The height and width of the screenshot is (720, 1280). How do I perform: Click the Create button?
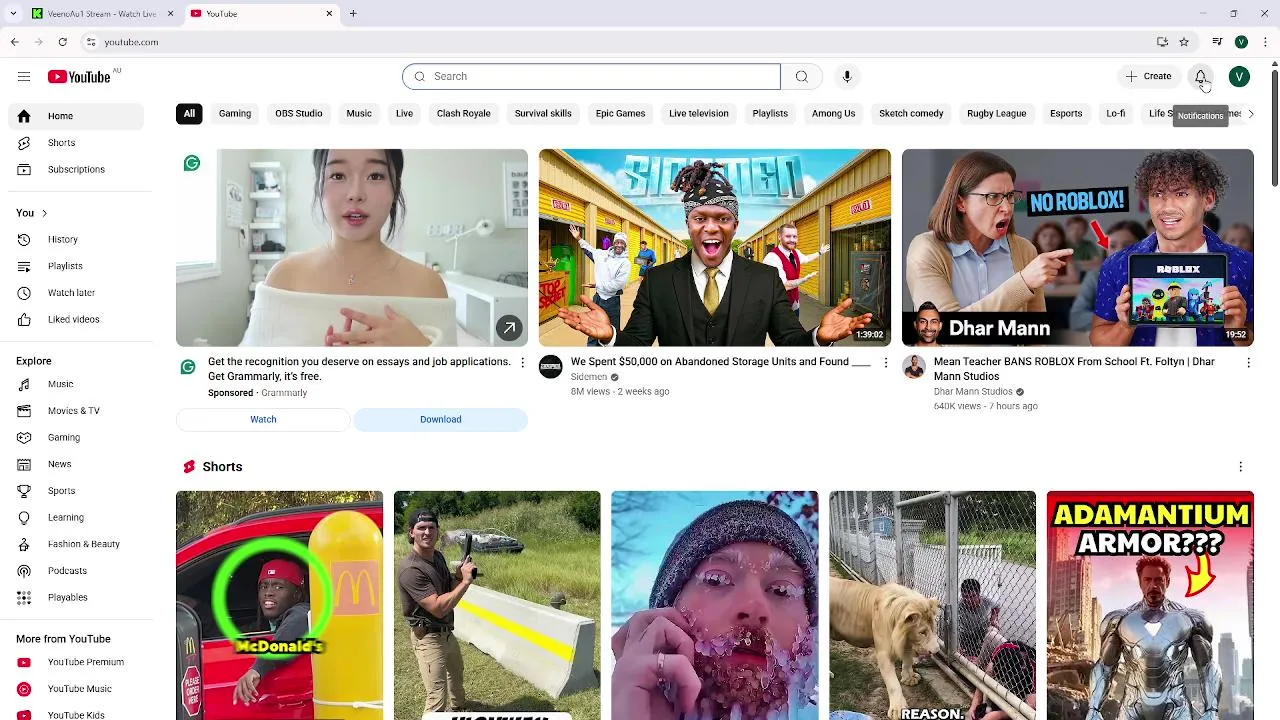point(1148,76)
